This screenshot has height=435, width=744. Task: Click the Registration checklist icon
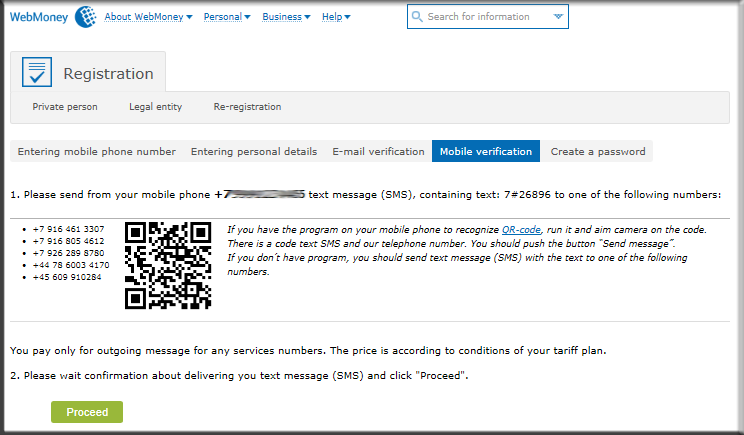pos(37,72)
